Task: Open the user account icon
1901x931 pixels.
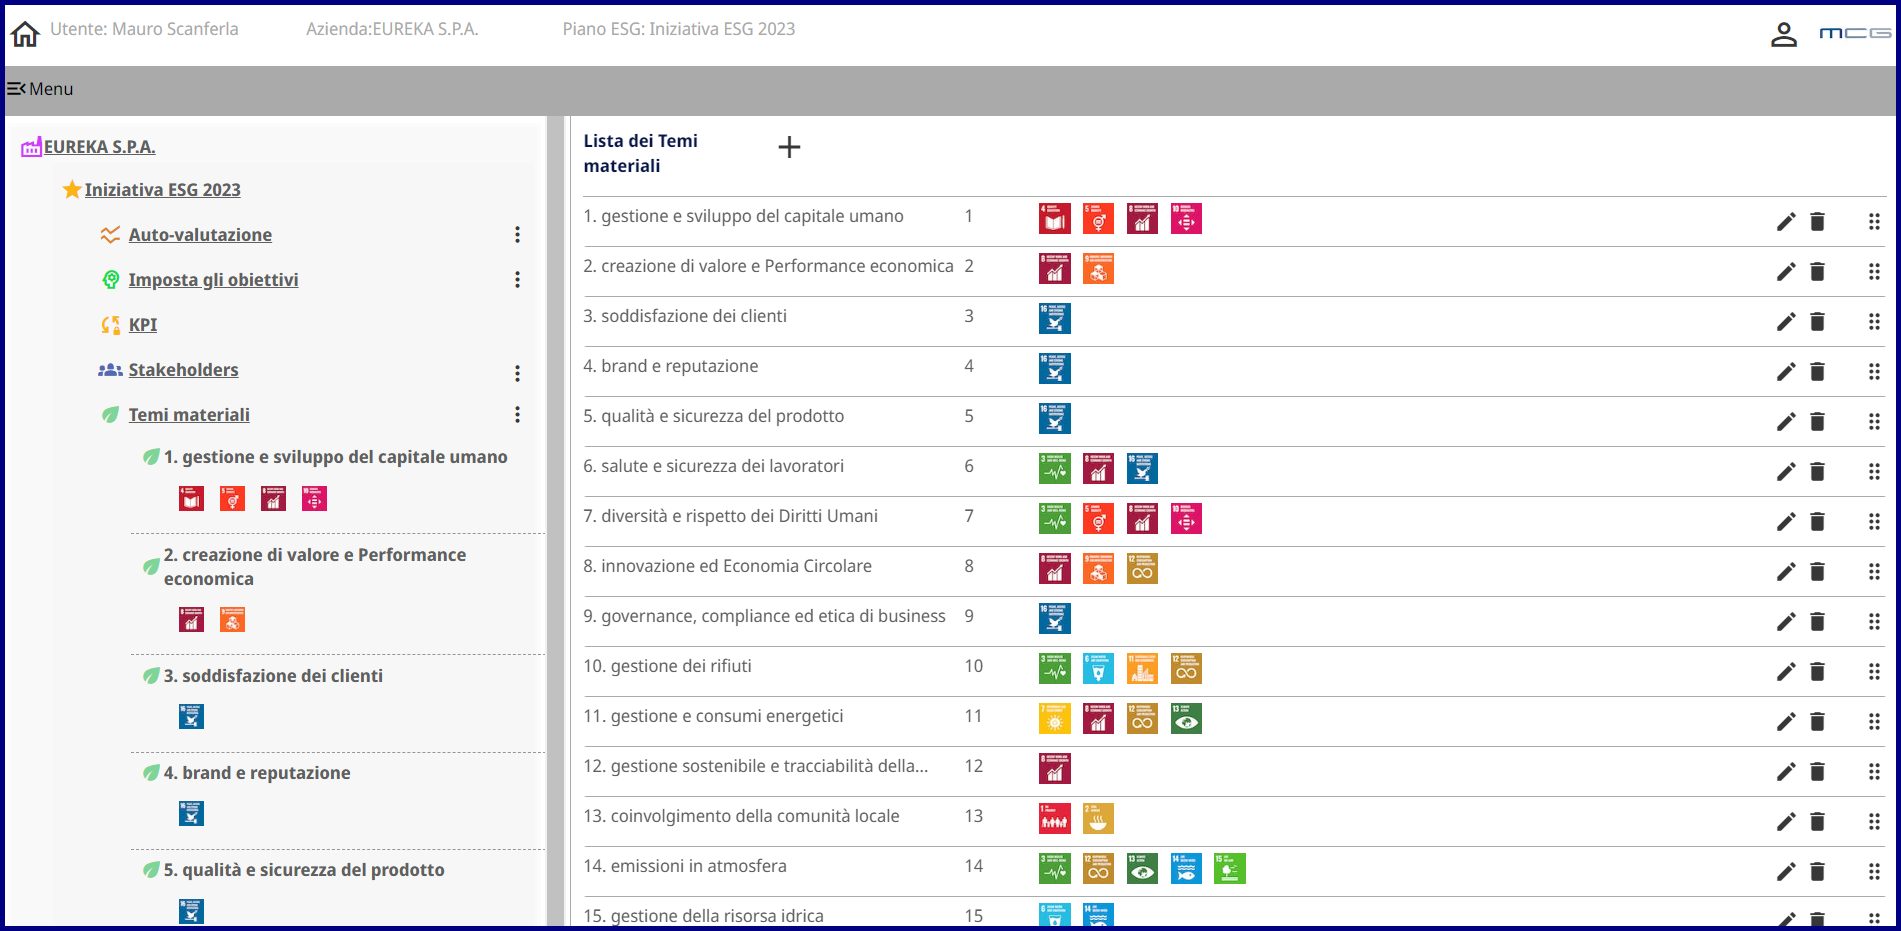Action: pos(1783,35)
